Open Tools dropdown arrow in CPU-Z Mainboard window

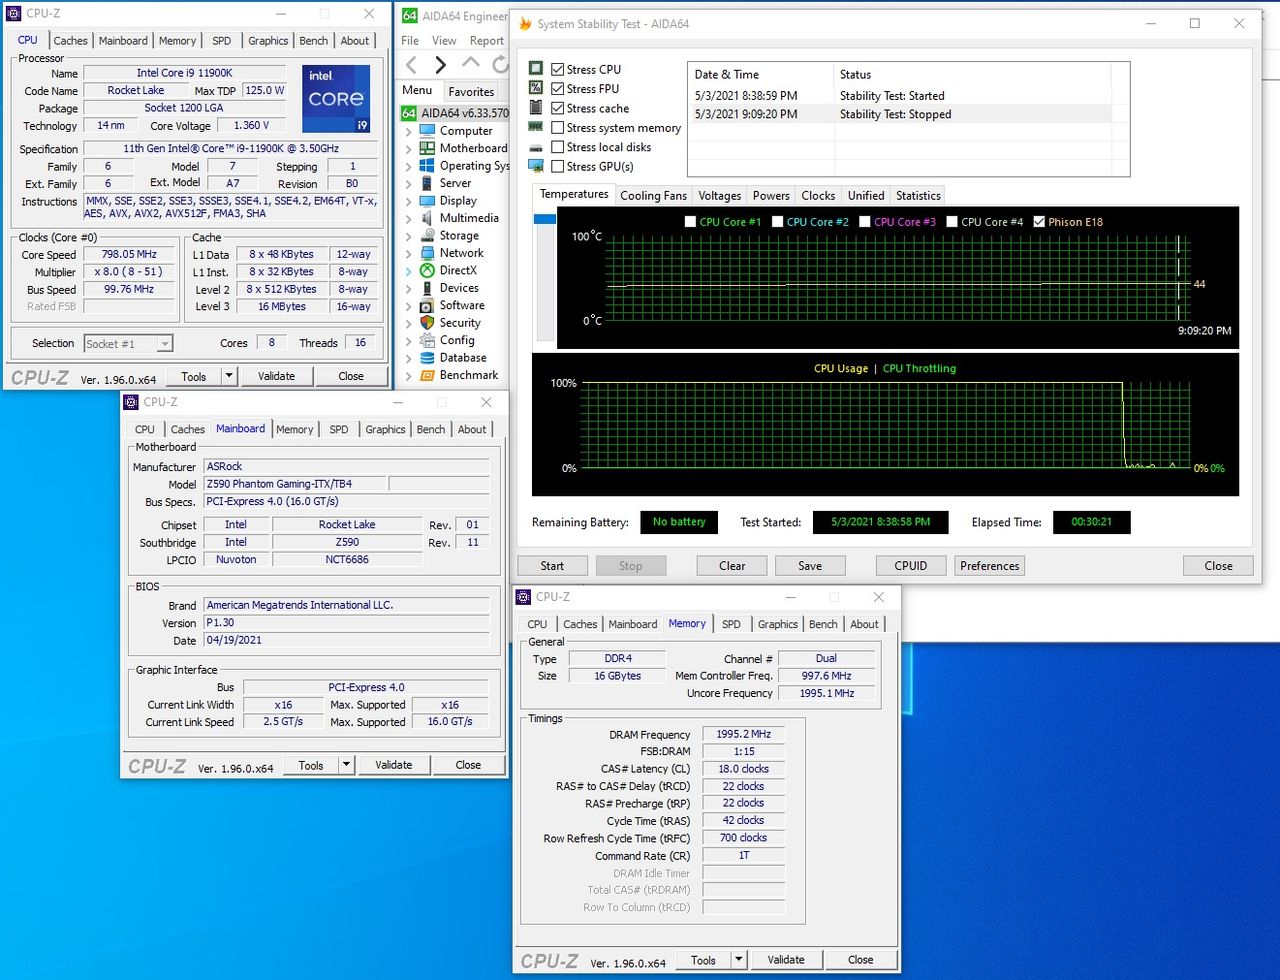[346, 765]
